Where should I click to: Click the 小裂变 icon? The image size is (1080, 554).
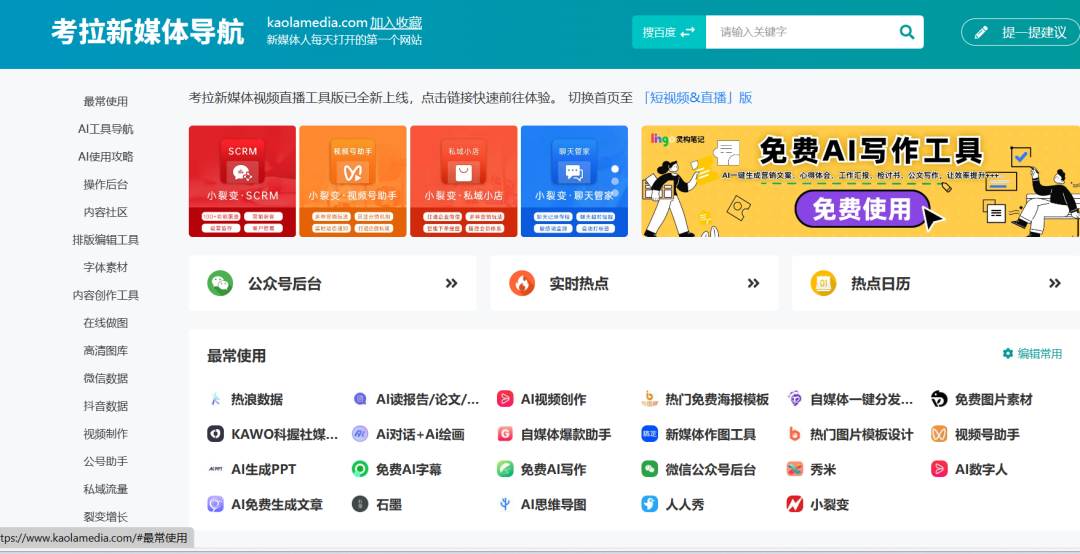tap(794, 504)
